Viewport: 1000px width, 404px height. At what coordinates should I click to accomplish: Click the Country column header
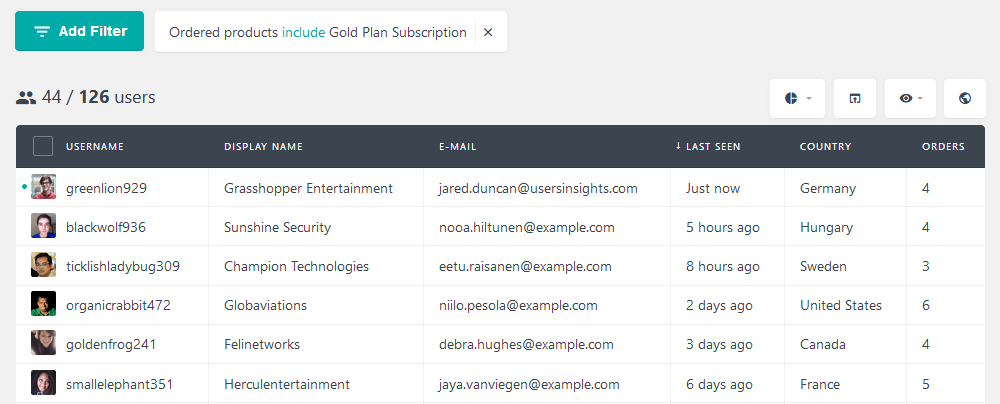coord(825,147)
